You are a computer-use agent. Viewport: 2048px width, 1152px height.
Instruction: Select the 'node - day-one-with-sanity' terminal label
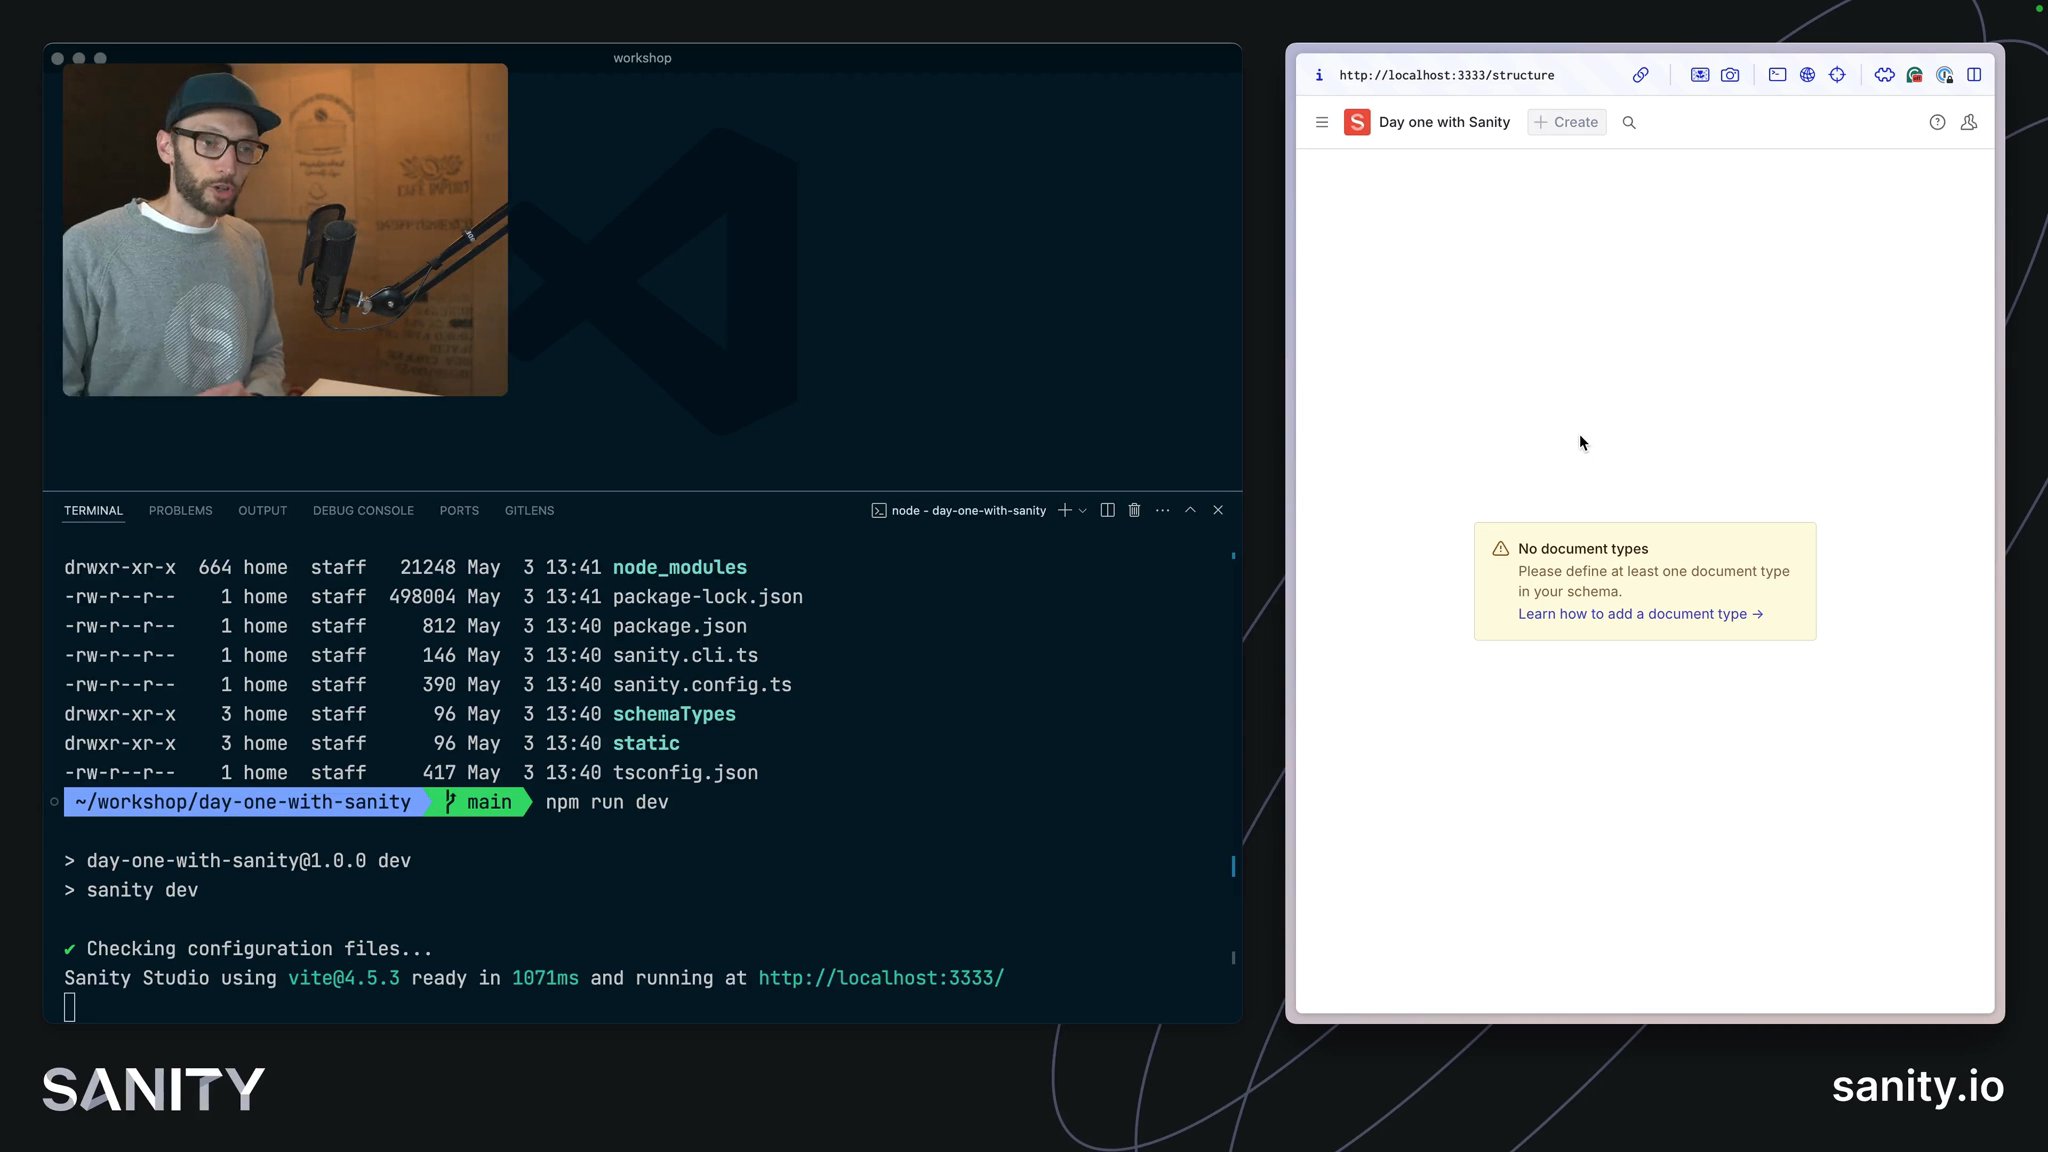(x=968, y=510)
